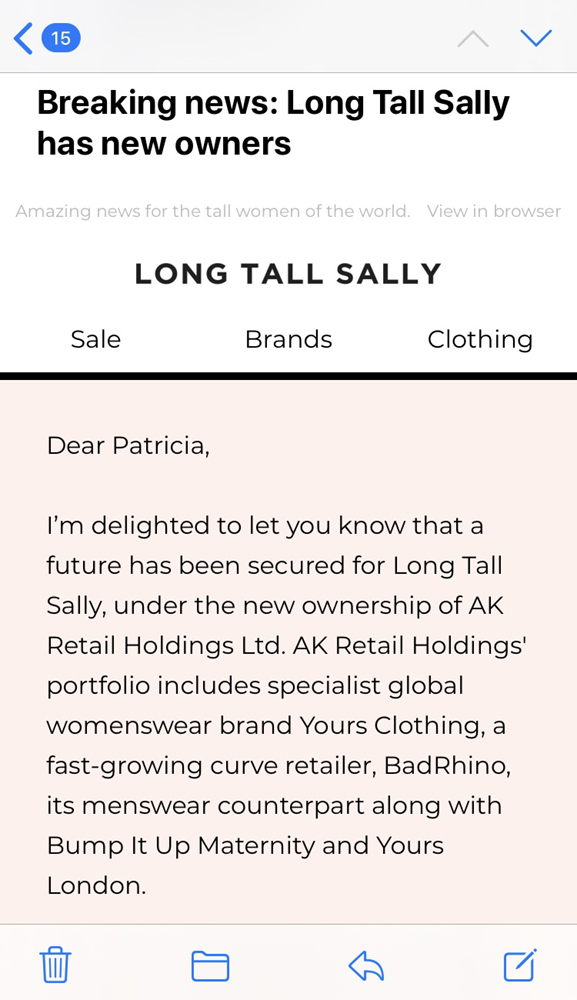Image resolution: width=577 pixels, height=1000 pixels.
Task: Tap the Amazing news preheader text
Action: (213, 211)
